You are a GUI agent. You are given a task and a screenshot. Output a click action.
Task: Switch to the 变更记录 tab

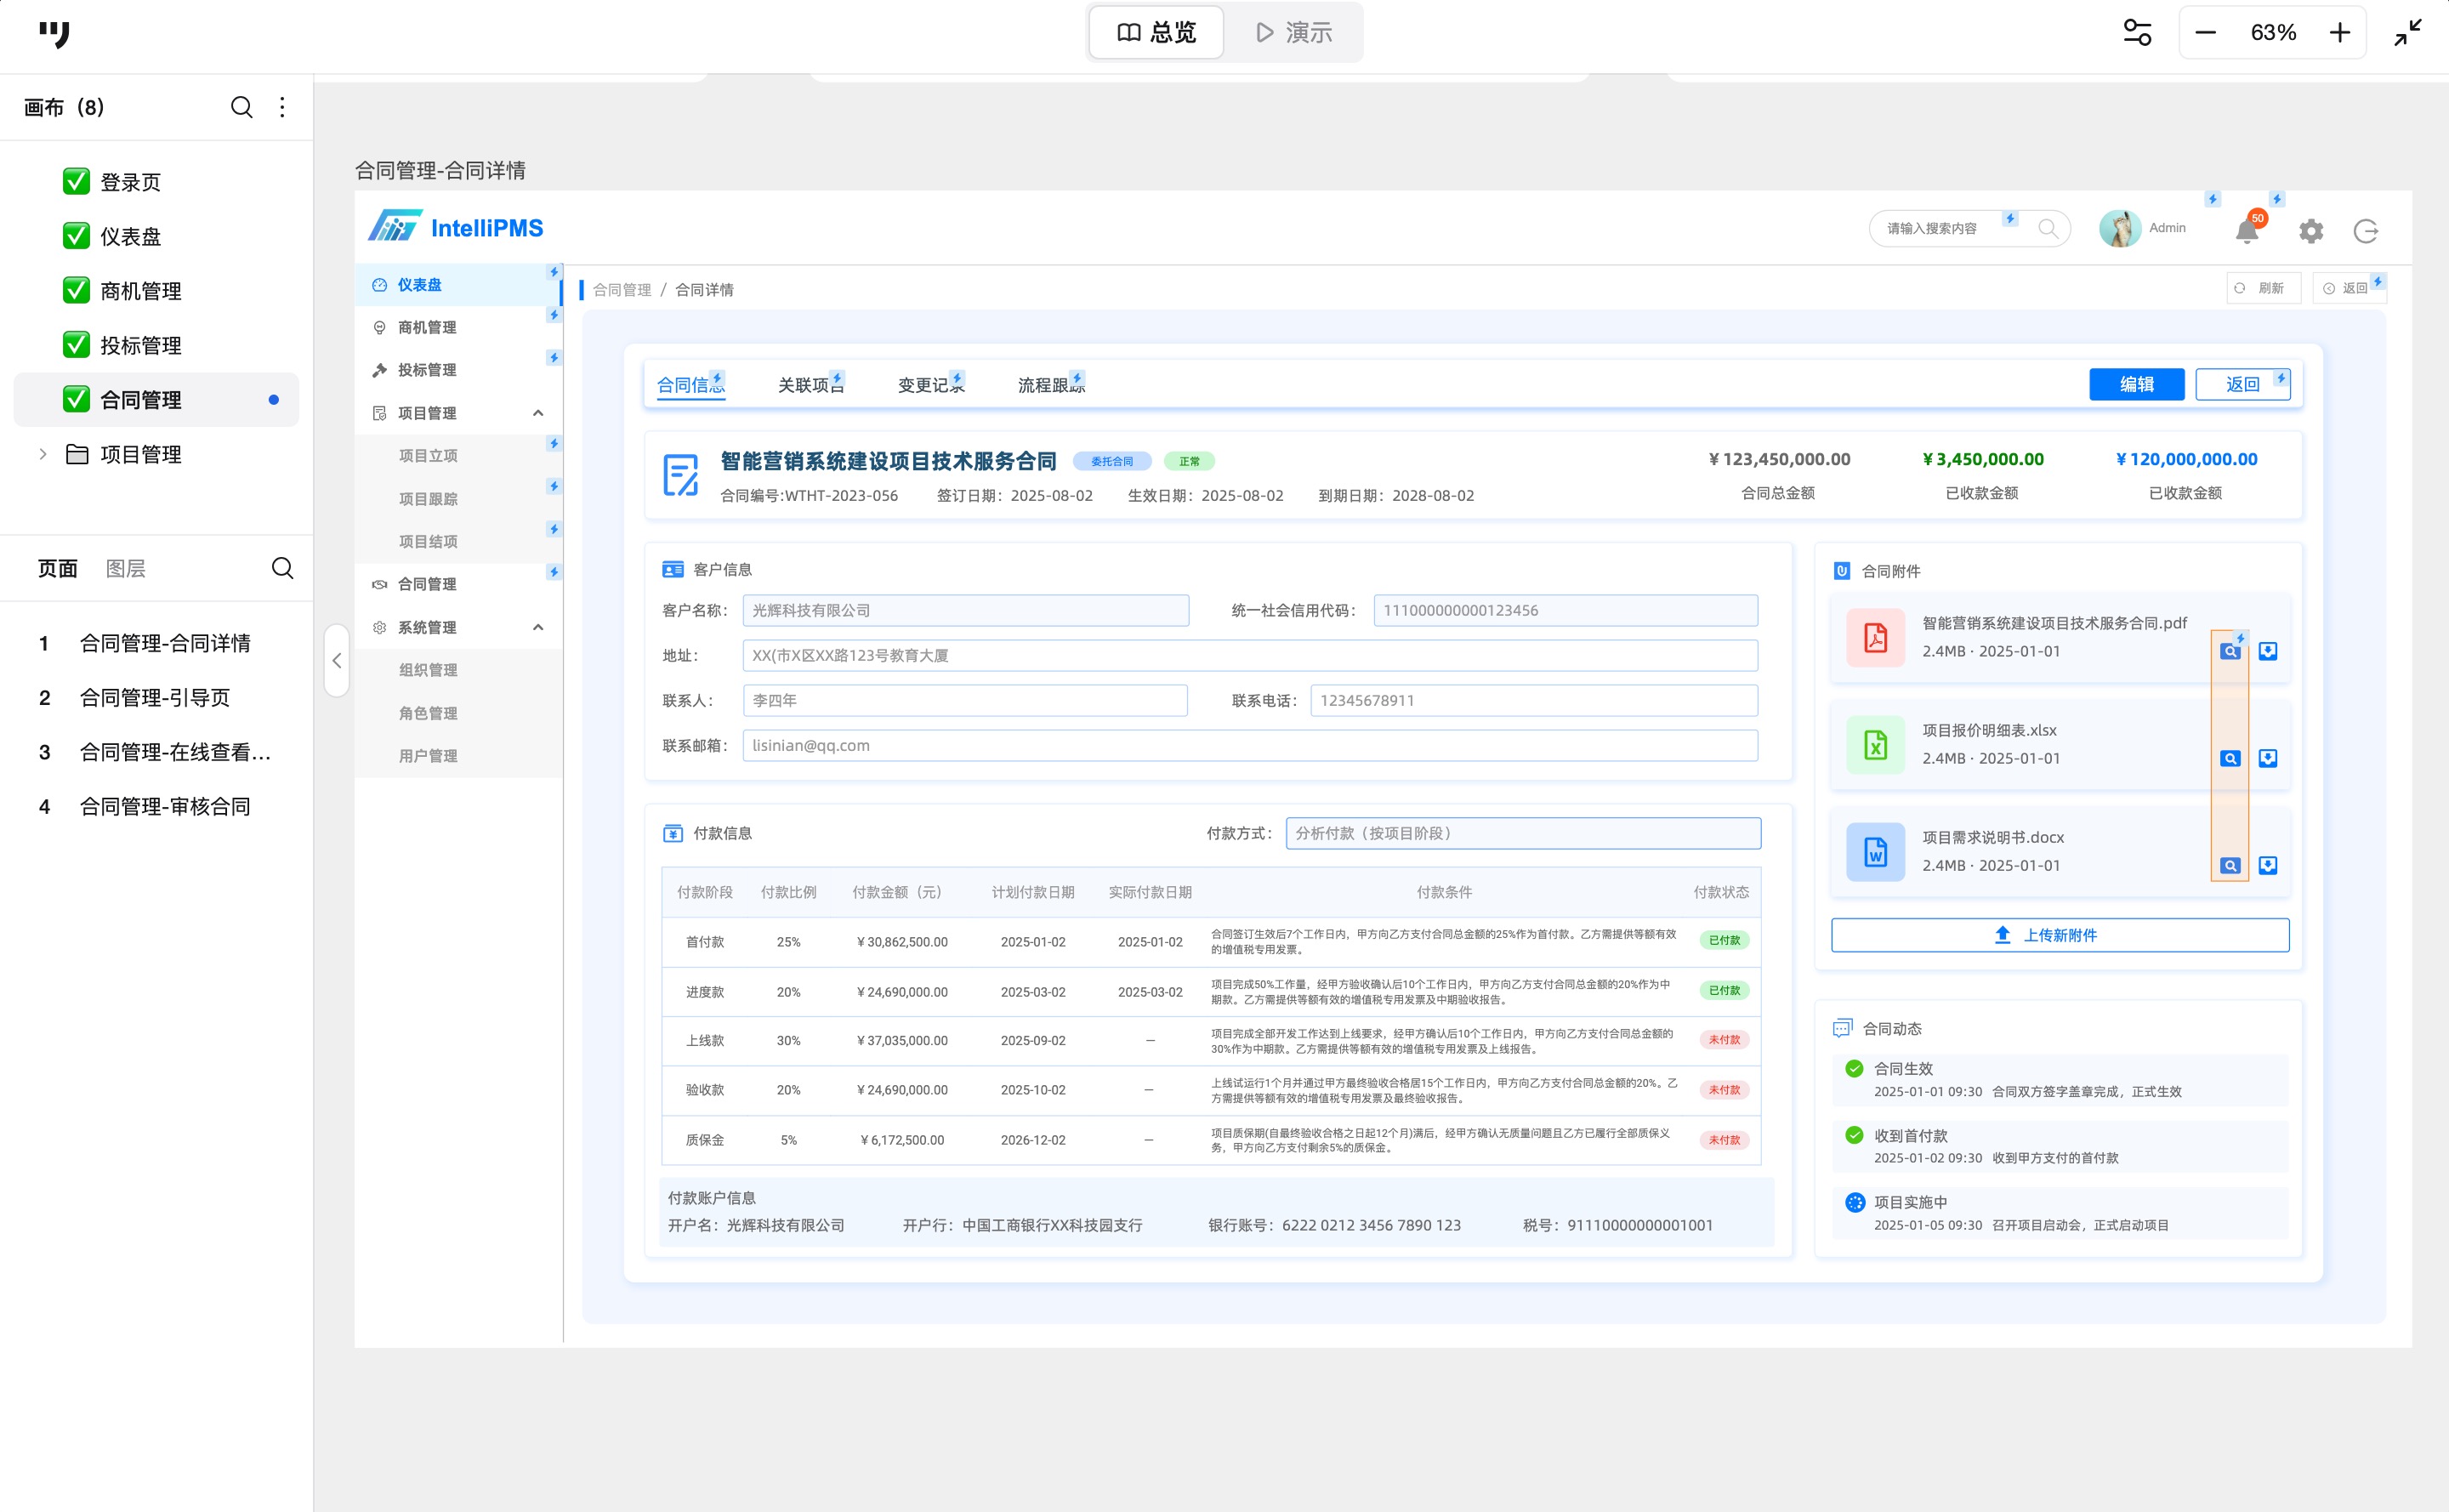coord(931,384)
